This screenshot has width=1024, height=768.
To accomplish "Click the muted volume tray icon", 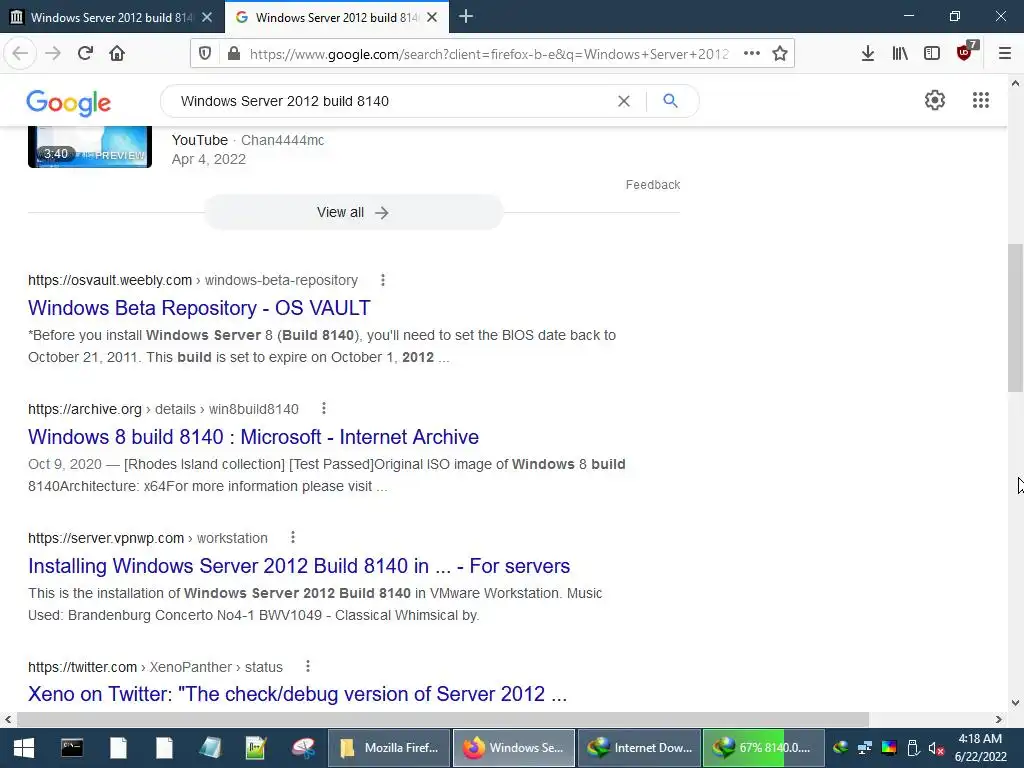I will 936,748.
